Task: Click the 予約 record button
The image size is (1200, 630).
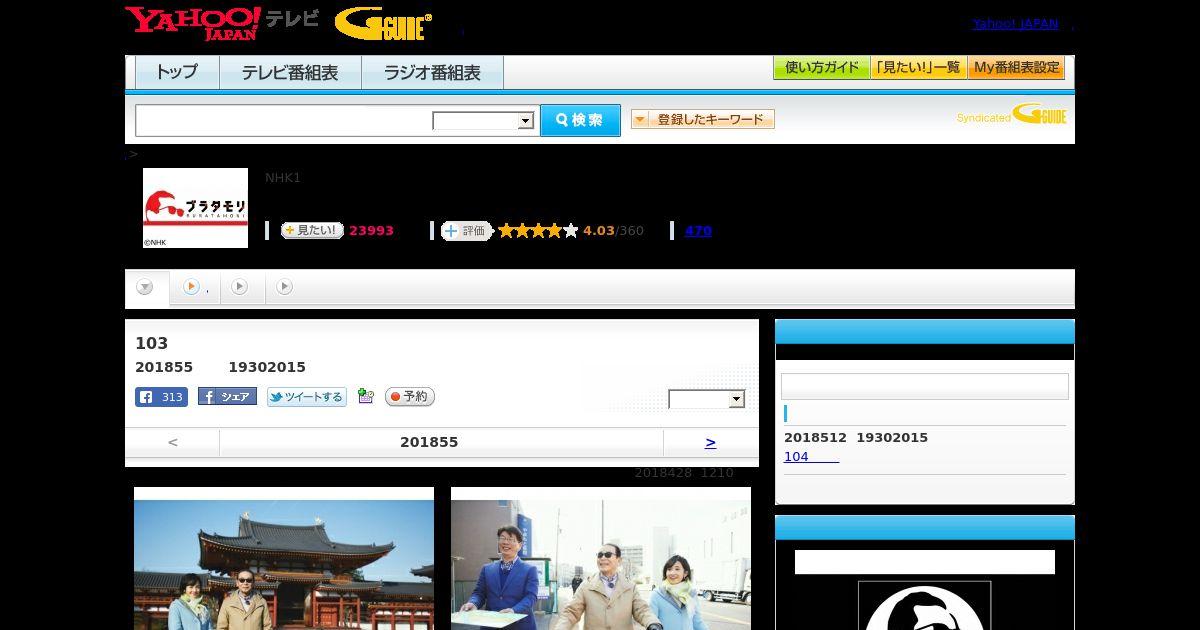Action: 410,397
